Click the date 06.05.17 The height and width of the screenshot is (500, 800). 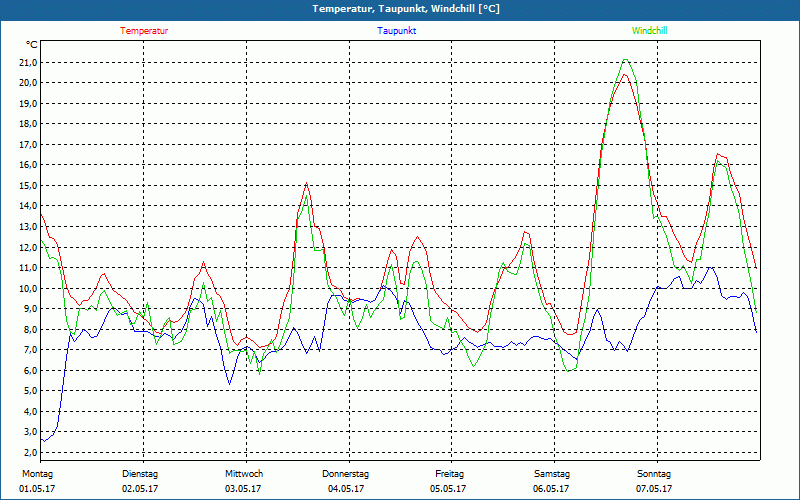coord(551,489)
